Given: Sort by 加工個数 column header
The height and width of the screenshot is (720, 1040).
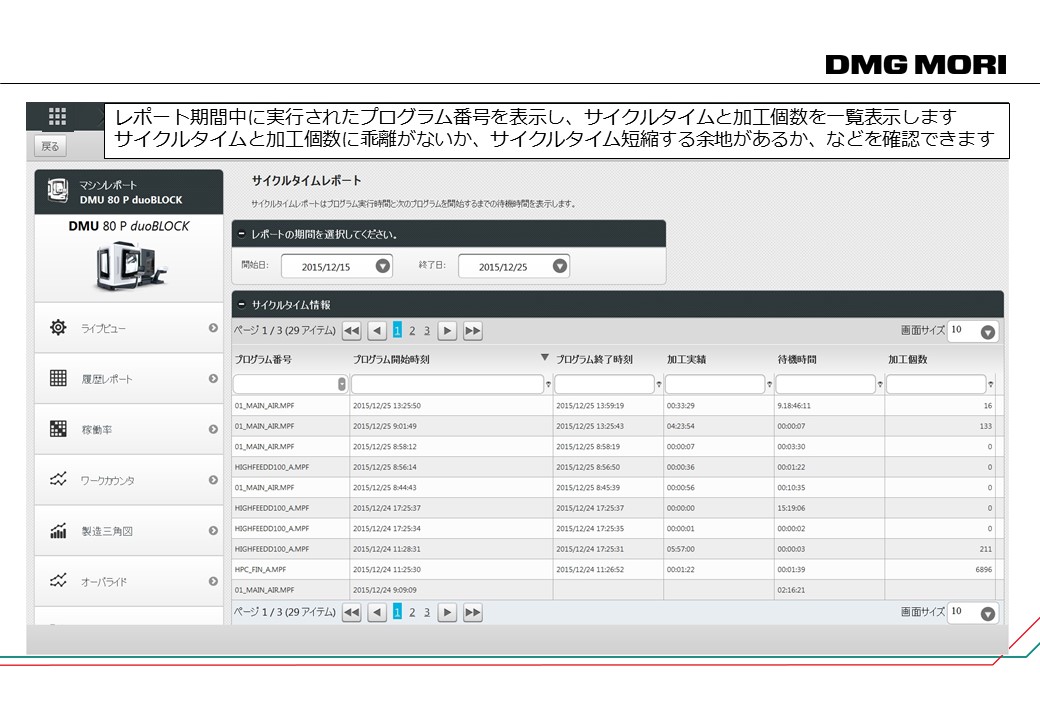Looking at the screenshot, I should pos(907,359).
